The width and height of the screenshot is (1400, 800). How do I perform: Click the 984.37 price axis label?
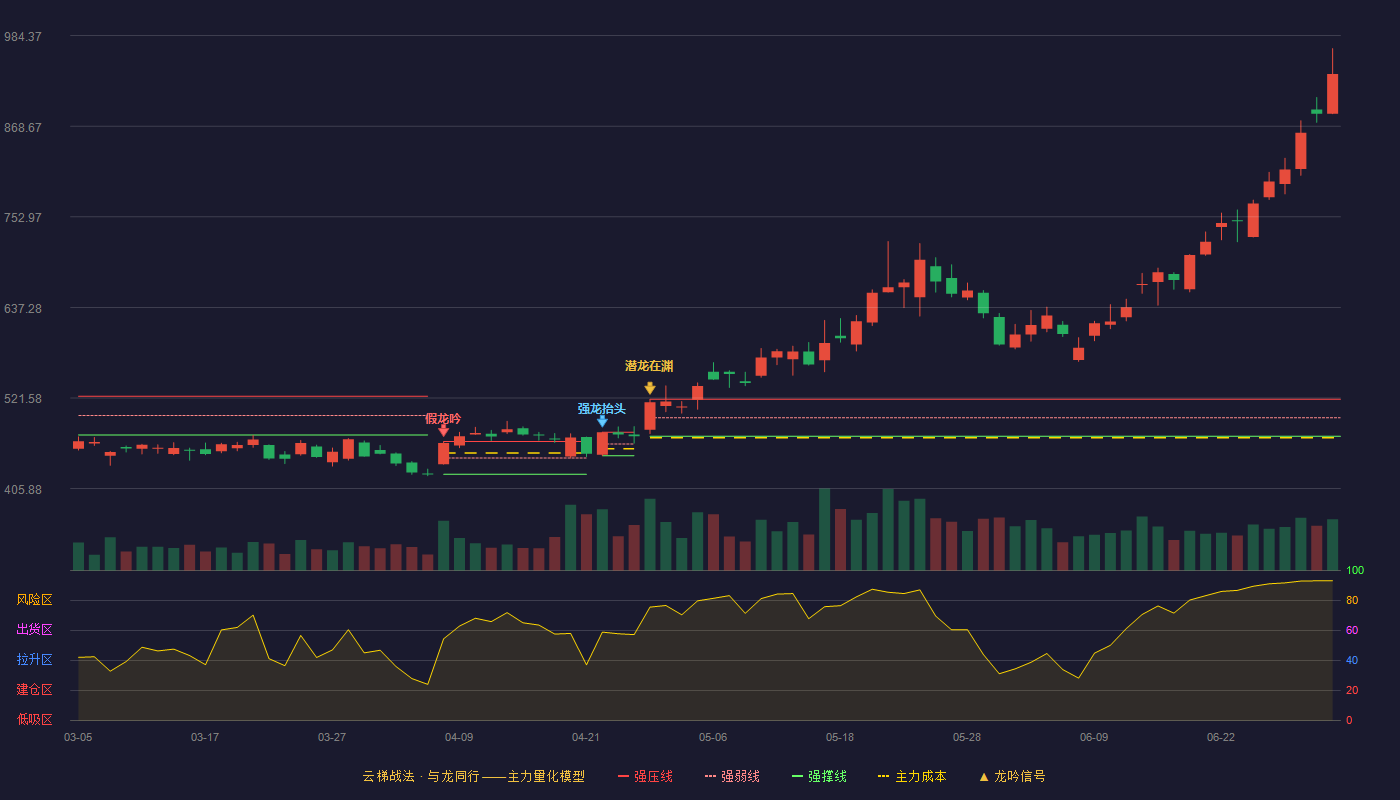pyautogui.click(x=23, y=36)
